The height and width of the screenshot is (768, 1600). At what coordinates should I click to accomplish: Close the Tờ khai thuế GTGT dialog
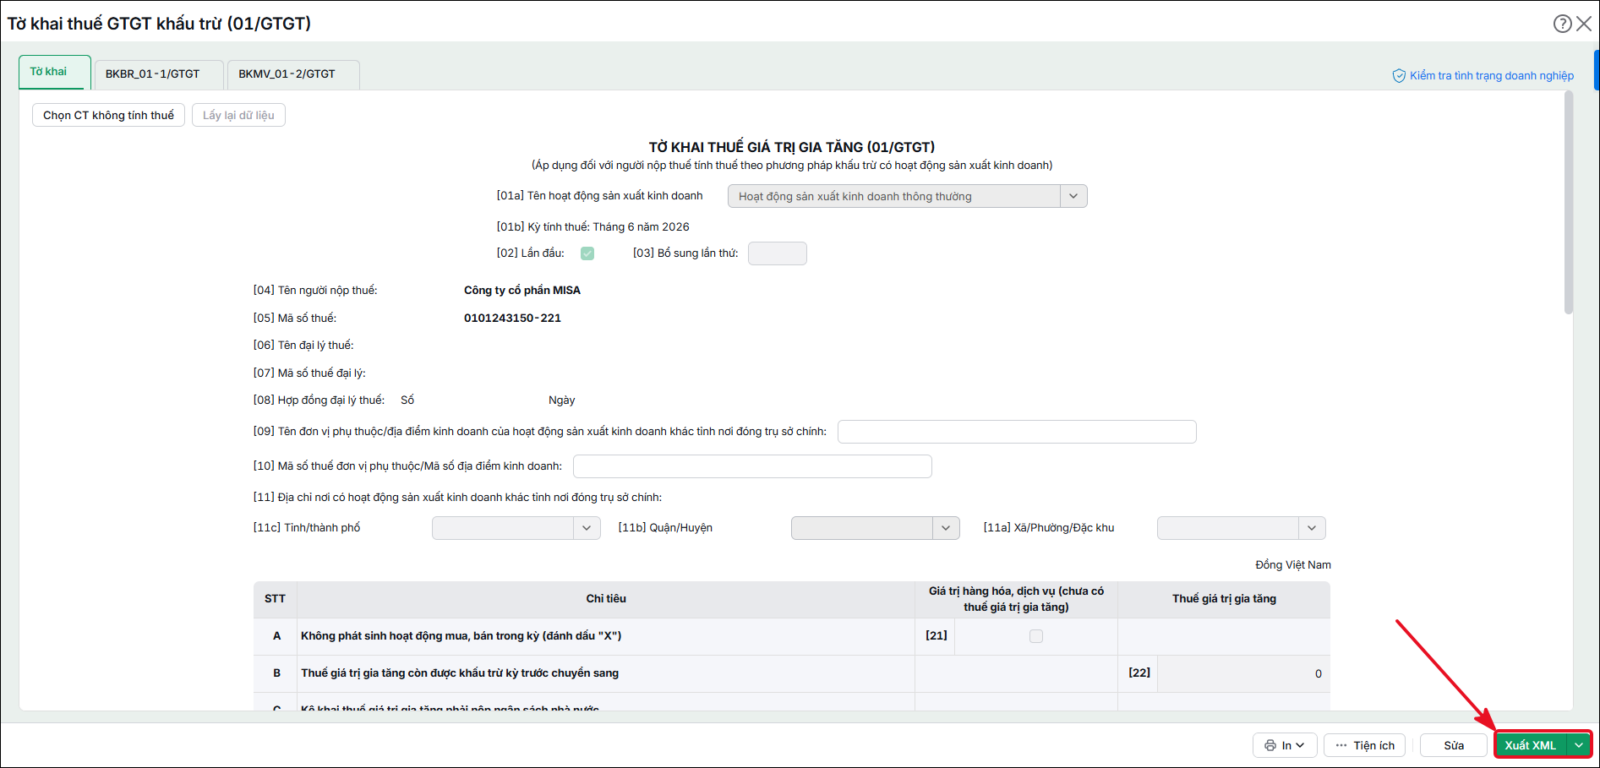coord(1584,23)
